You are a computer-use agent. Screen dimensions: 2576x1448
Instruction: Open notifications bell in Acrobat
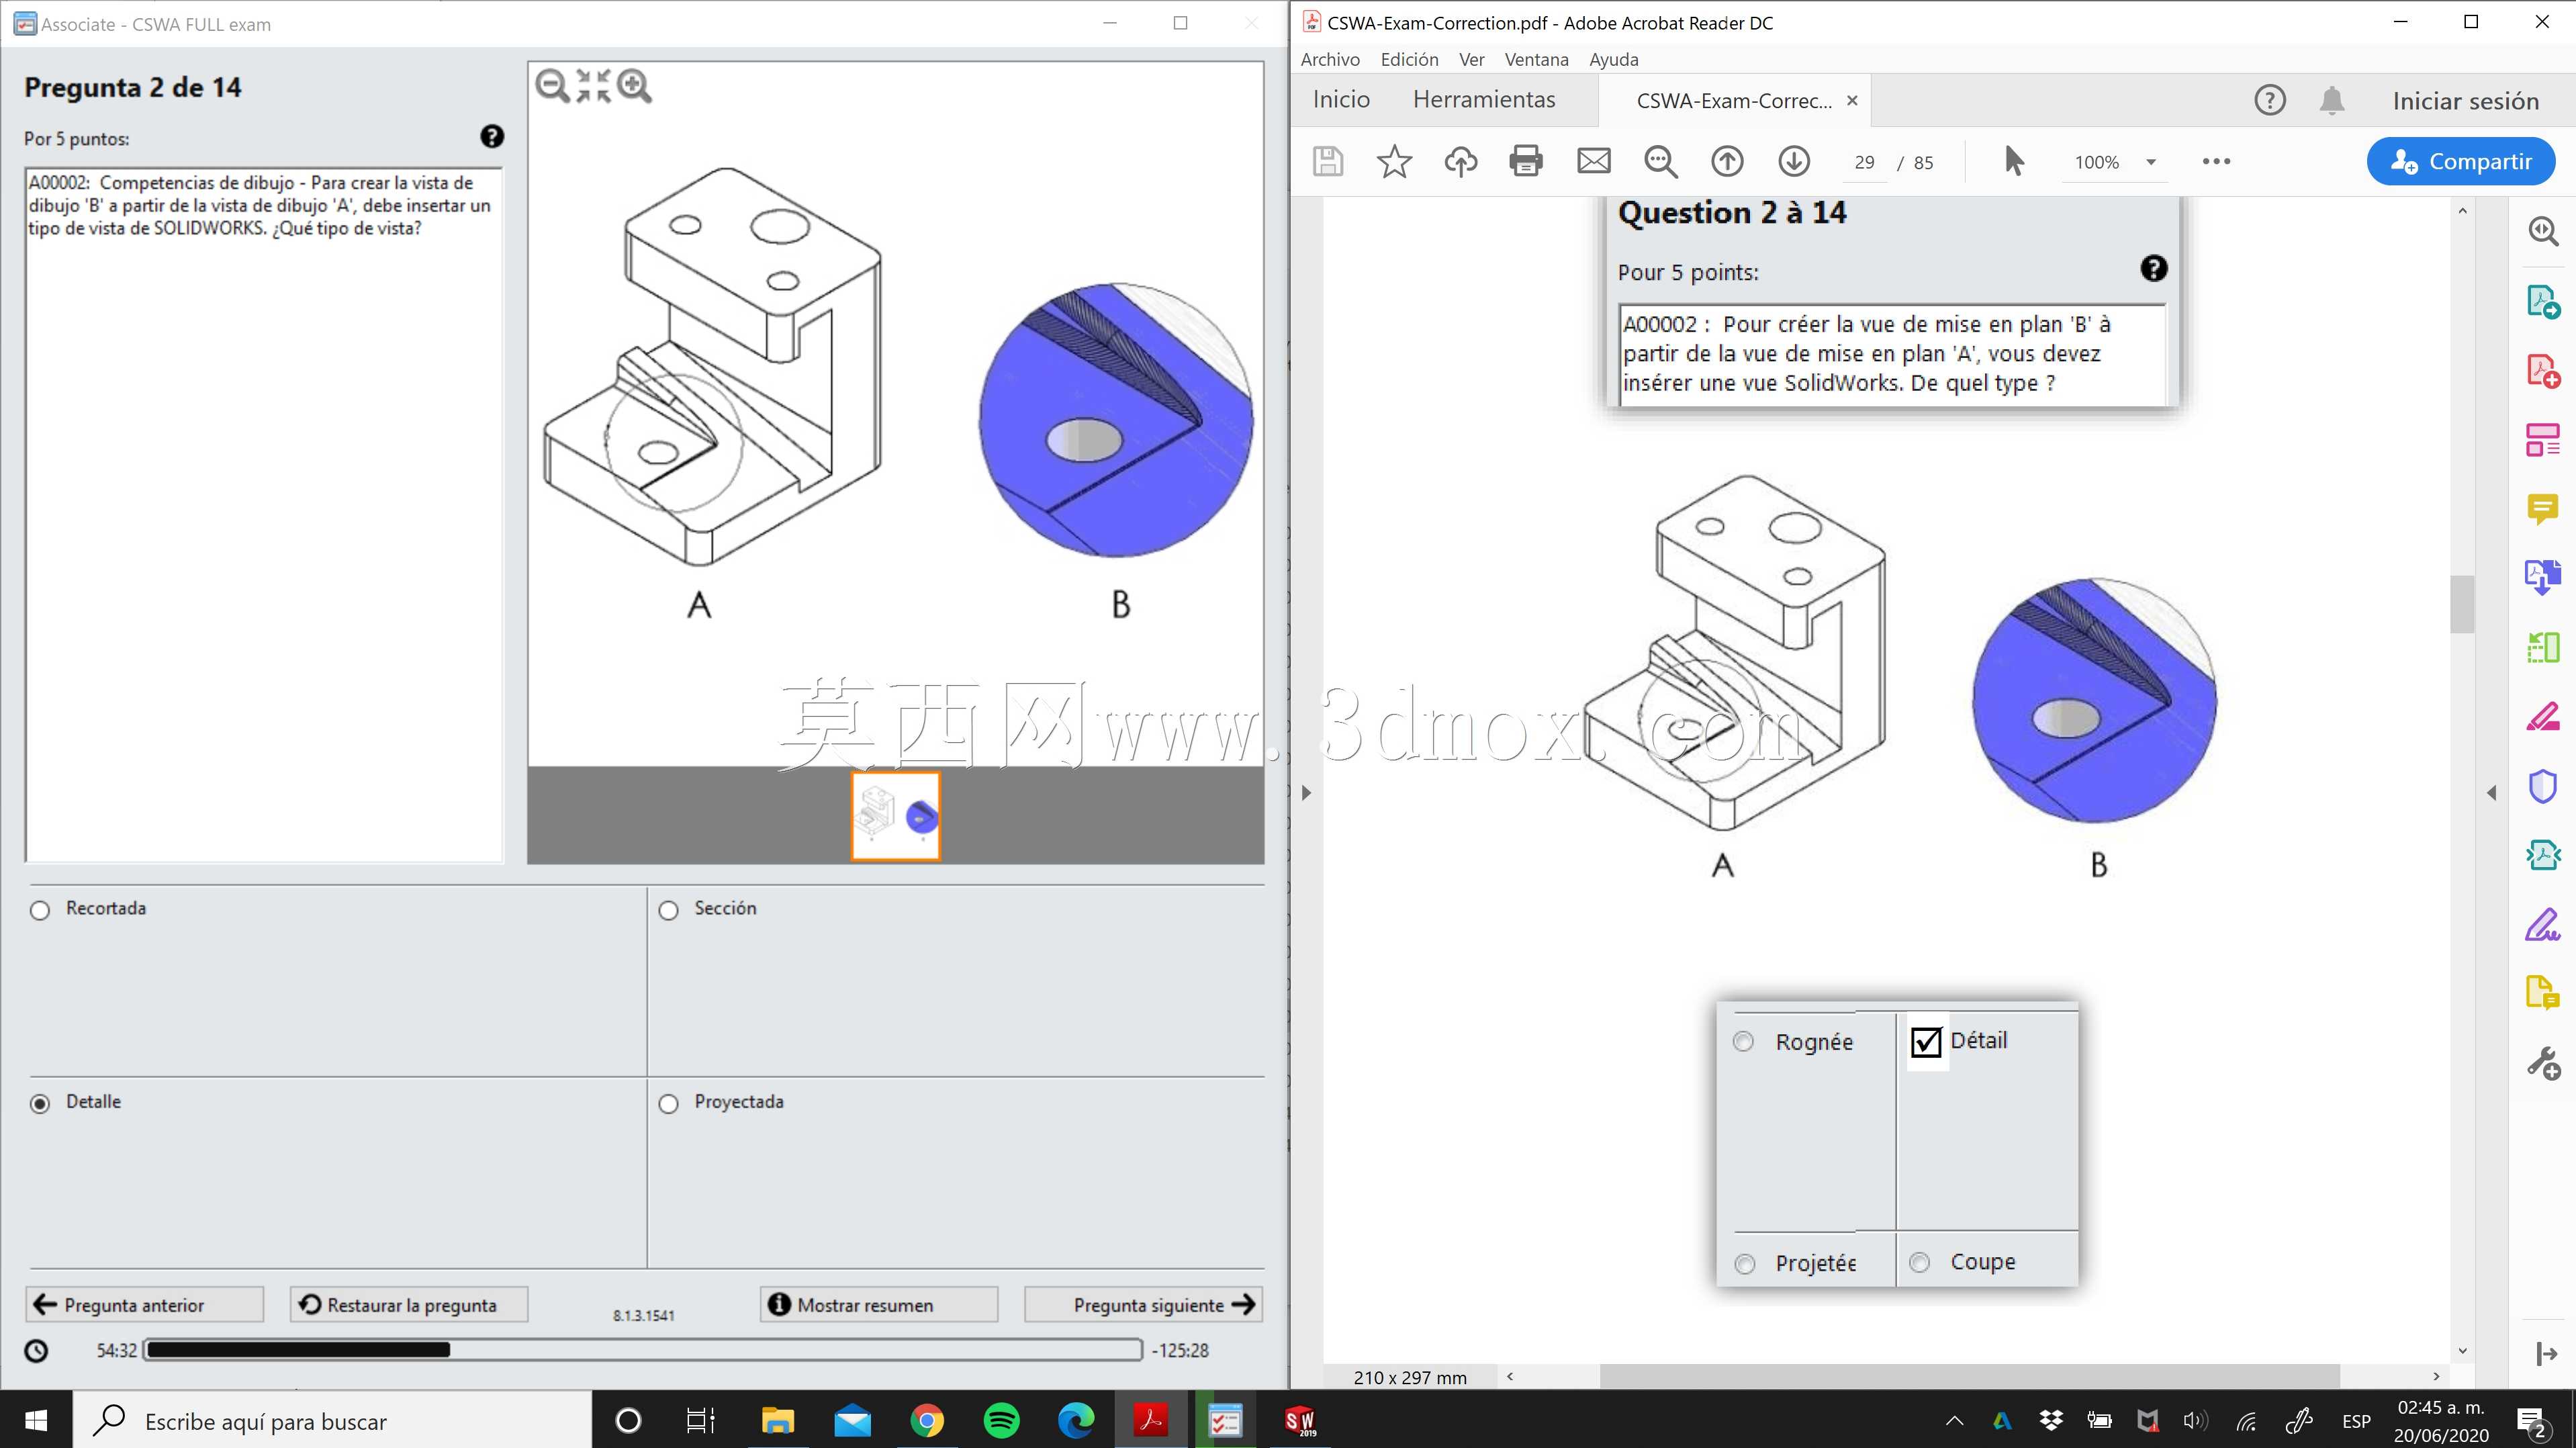[x=2332, y=100]
